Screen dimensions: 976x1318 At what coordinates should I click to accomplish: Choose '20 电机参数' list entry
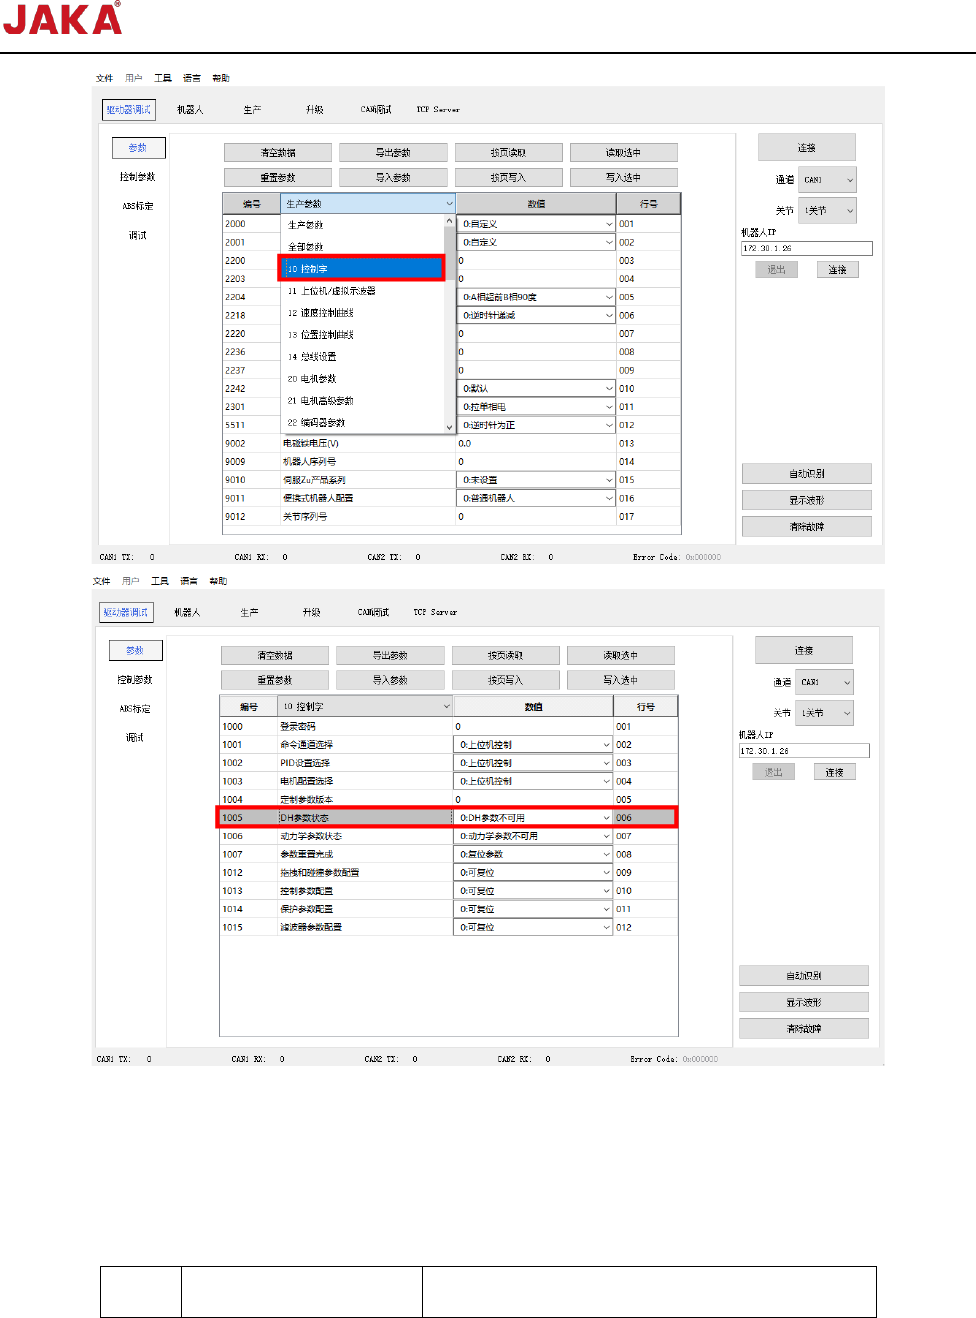[361, 379]
